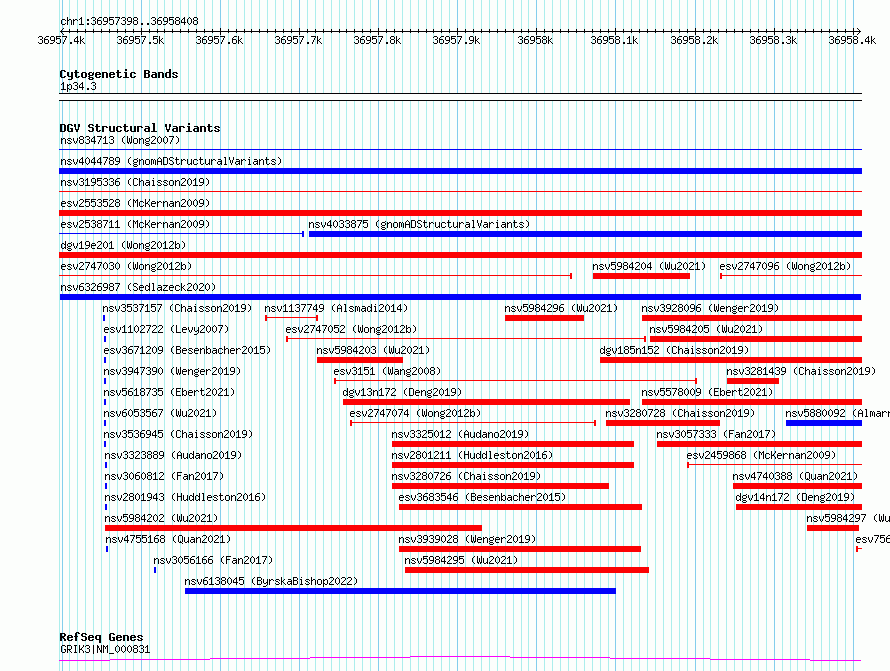Screen dimensions: 890x671
Task: Click variant nsv5984202 (Wu2021)
Action: tap(161, 518)
